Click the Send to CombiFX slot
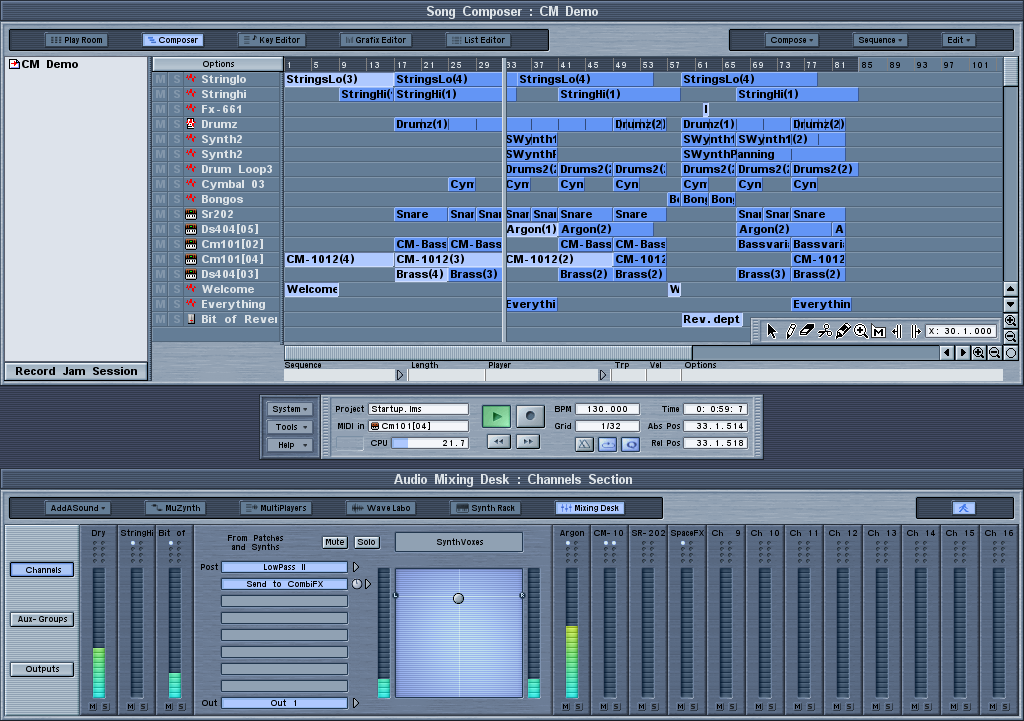This screenshot has height=721, width=1024. 285,584
